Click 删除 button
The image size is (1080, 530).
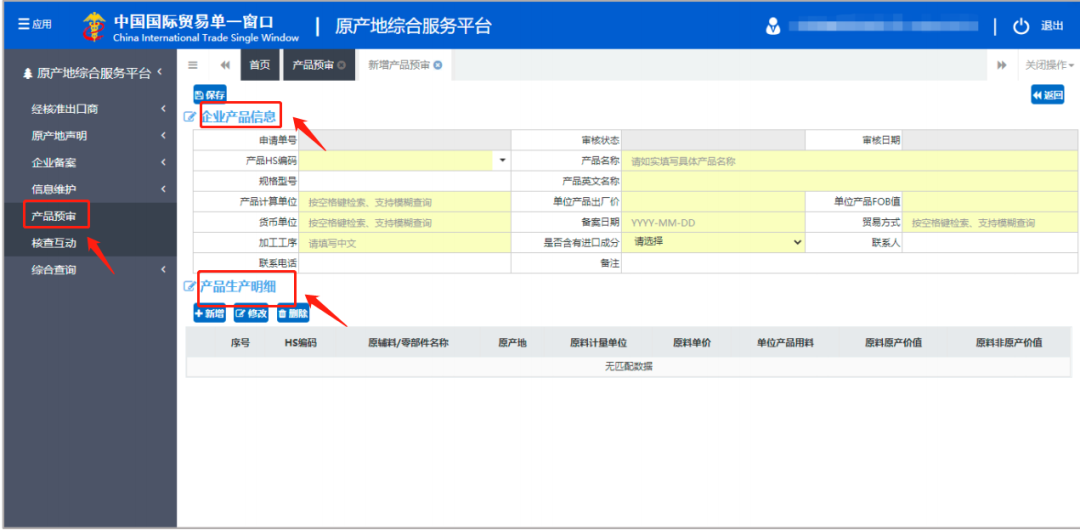[x=293, y=314]
